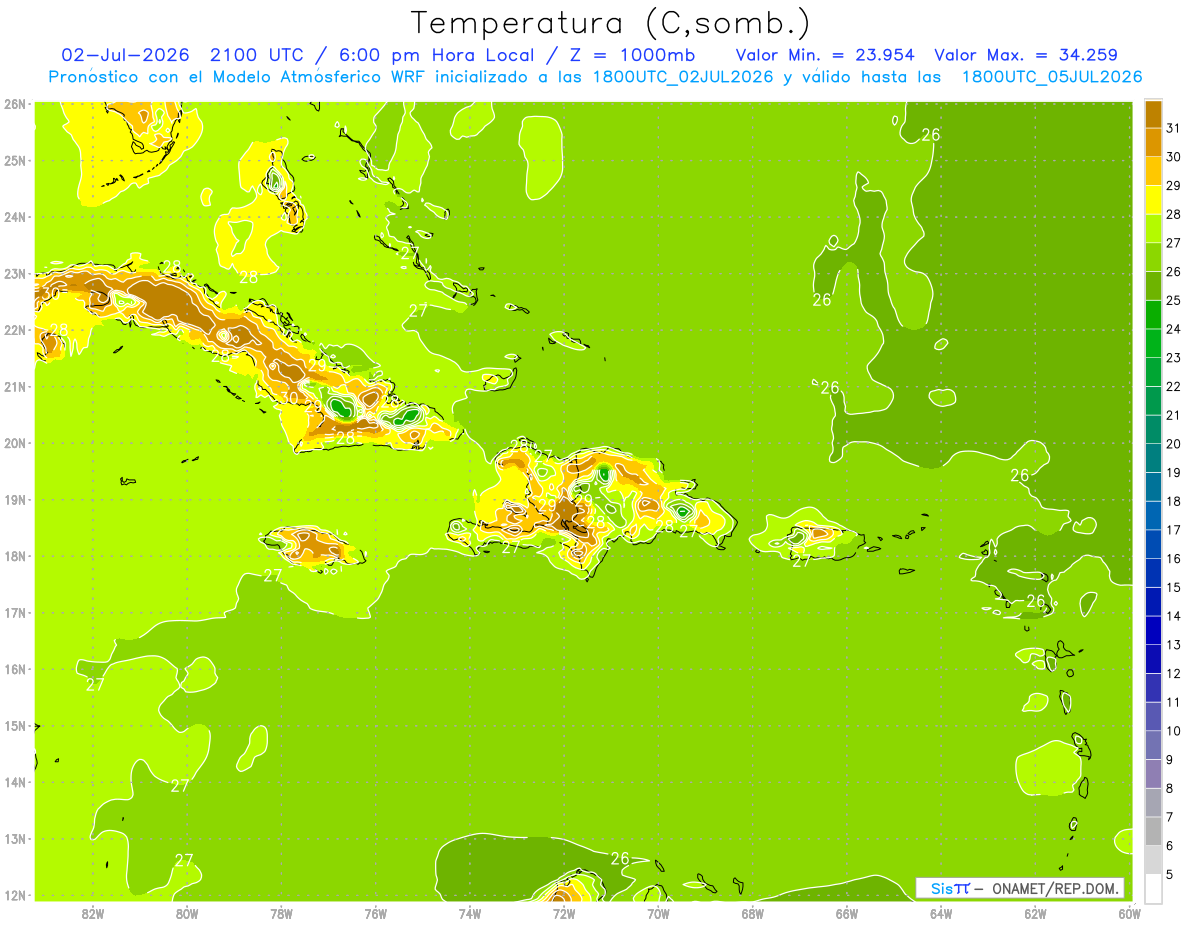Click blue legend swatch between 16 and 17

click(1153, 545)
